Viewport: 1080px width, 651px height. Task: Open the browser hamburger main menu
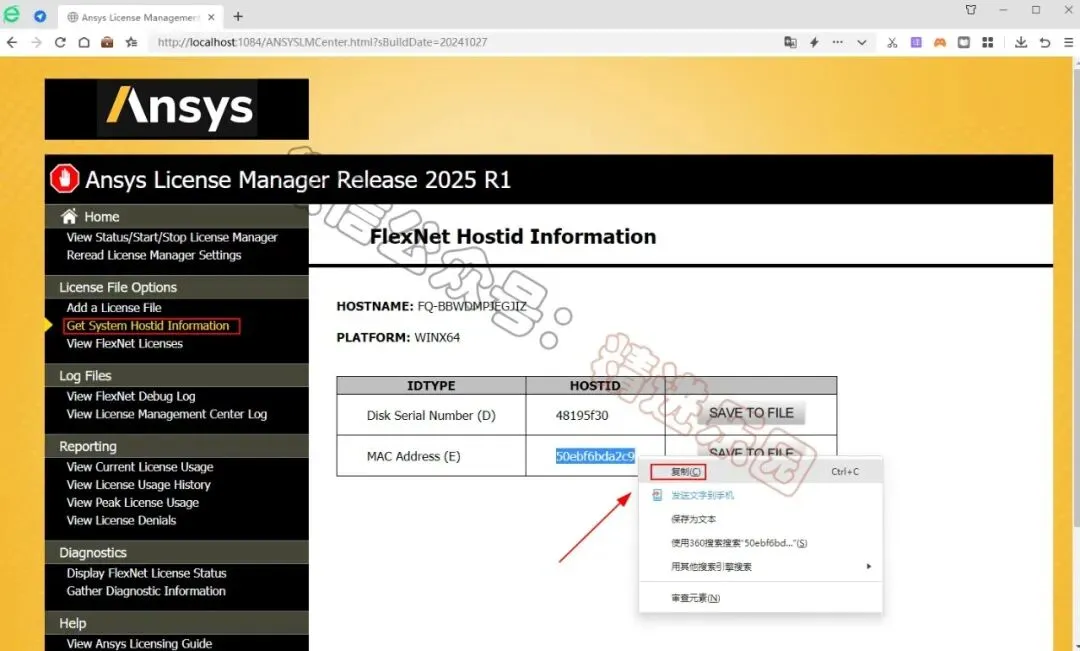[1068, 42]
